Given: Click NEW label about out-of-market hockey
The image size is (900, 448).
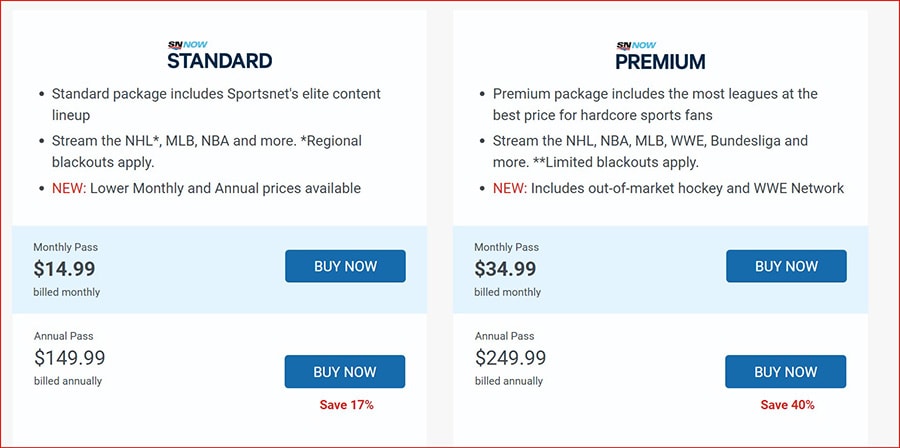Looking at the screenshot, I should click(510, 188).
